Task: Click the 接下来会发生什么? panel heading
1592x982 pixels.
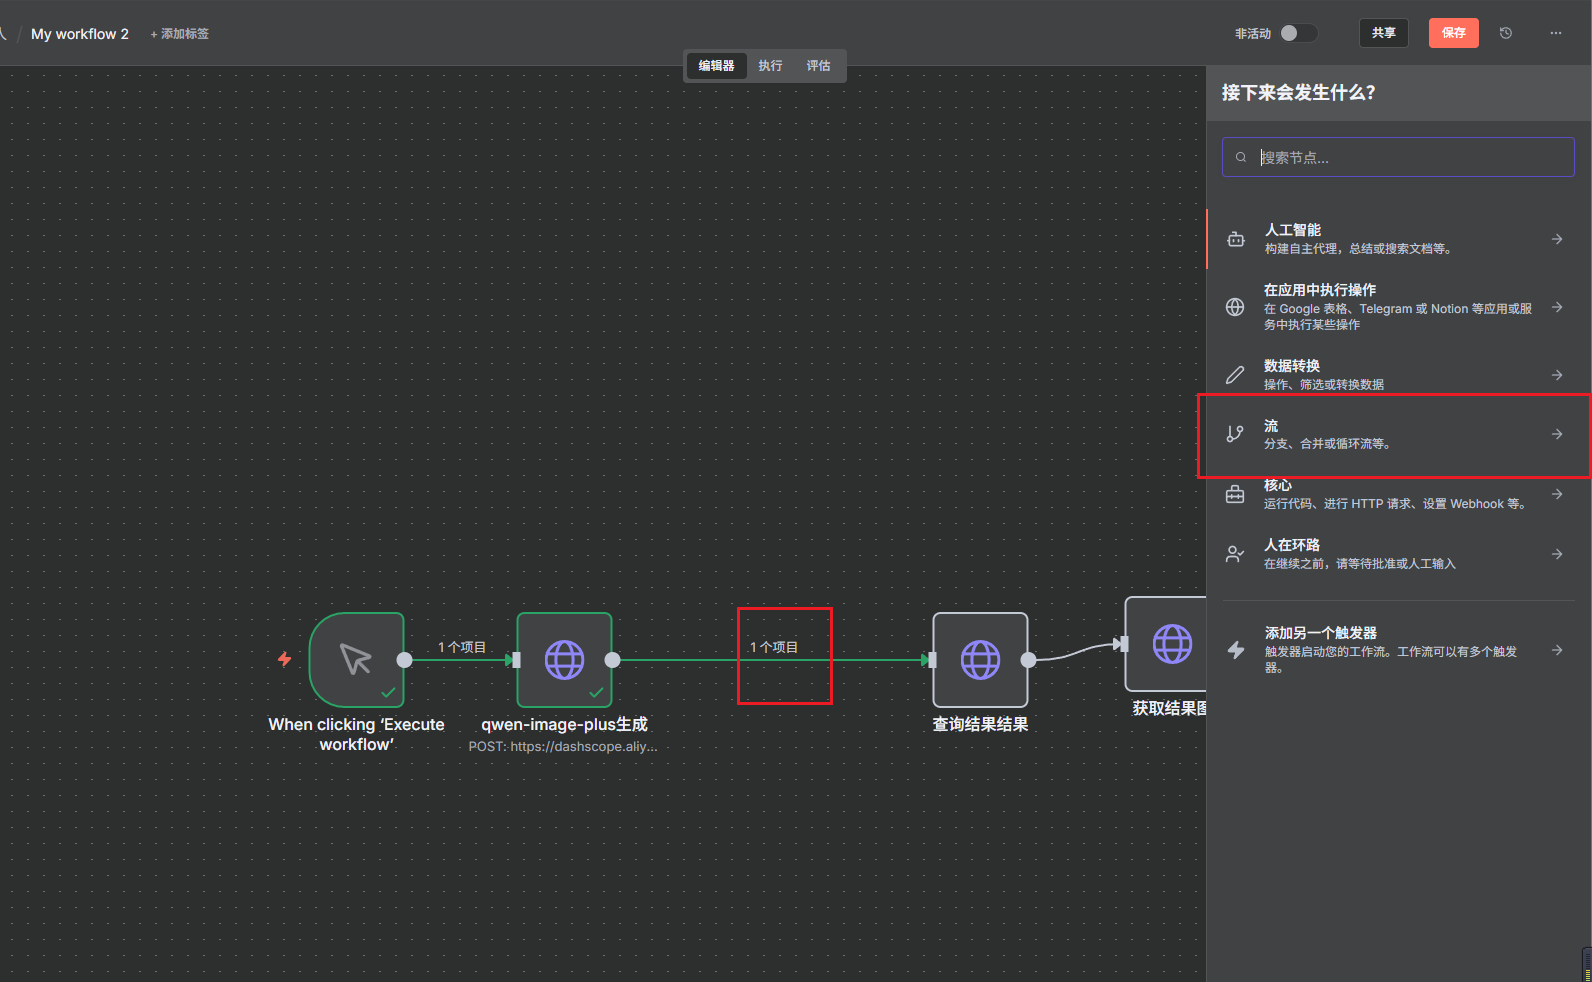Action: point(1298,93)
